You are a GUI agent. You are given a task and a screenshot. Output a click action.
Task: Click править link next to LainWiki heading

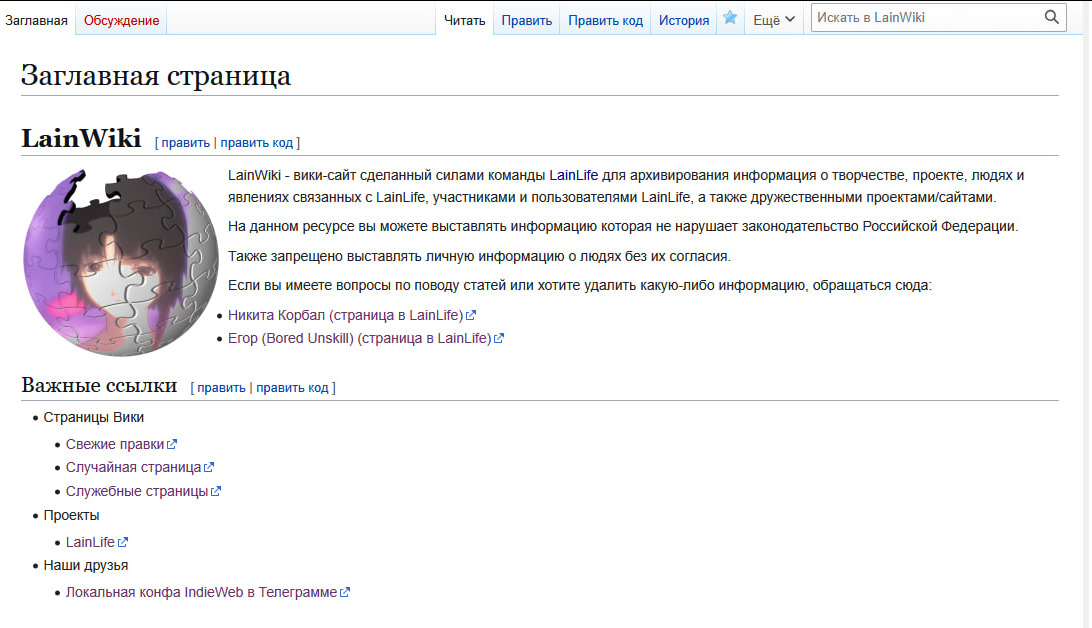click(185, 143)
